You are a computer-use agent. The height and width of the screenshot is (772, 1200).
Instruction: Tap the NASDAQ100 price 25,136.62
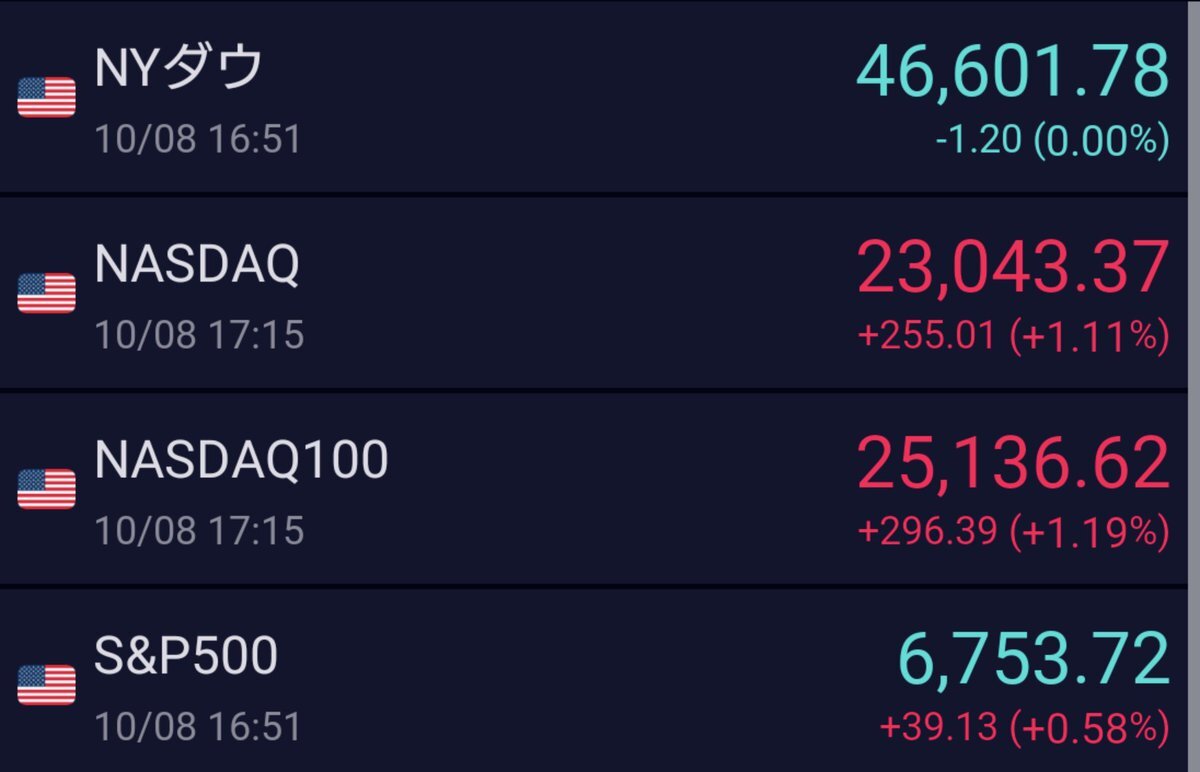(x=1012, y=463)
